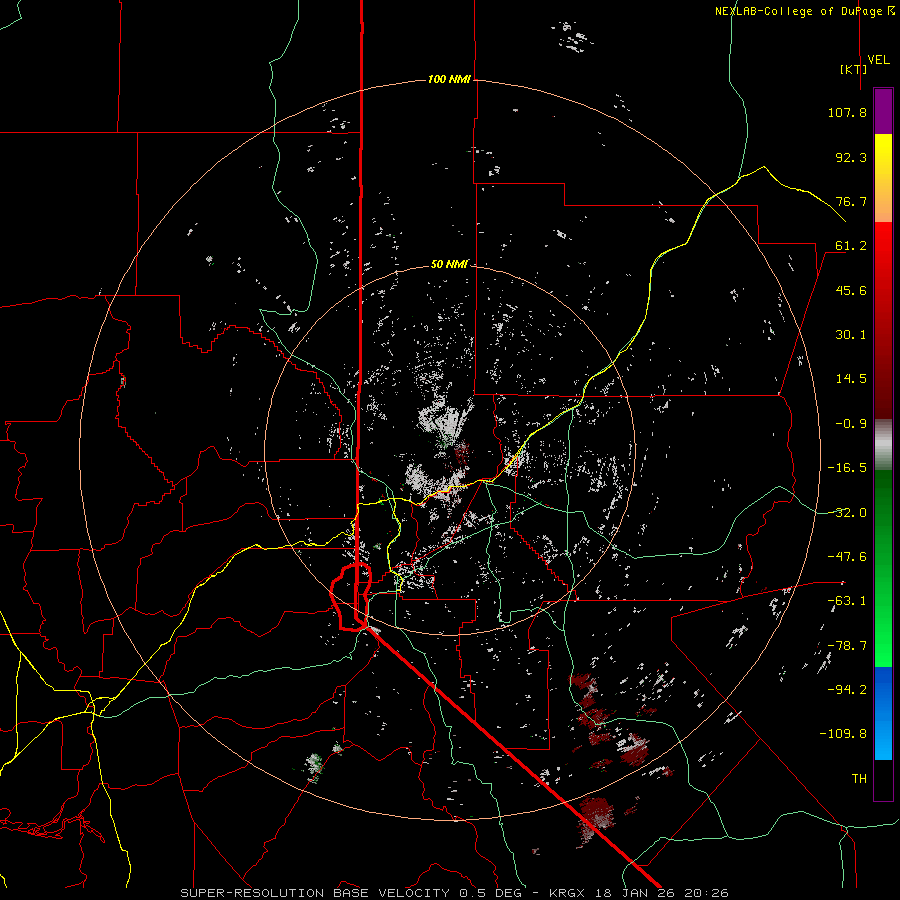
Task: Click the TH legend label
Action: point(859,778)
